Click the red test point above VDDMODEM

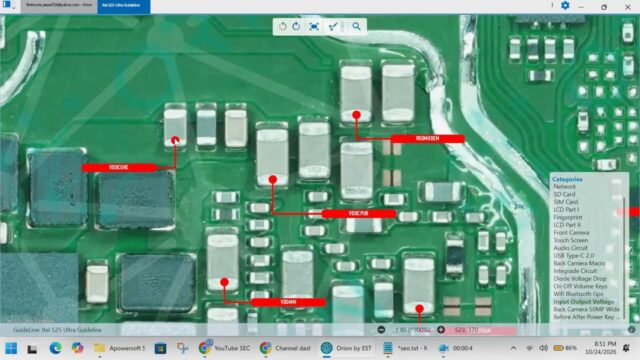[356, 115]
